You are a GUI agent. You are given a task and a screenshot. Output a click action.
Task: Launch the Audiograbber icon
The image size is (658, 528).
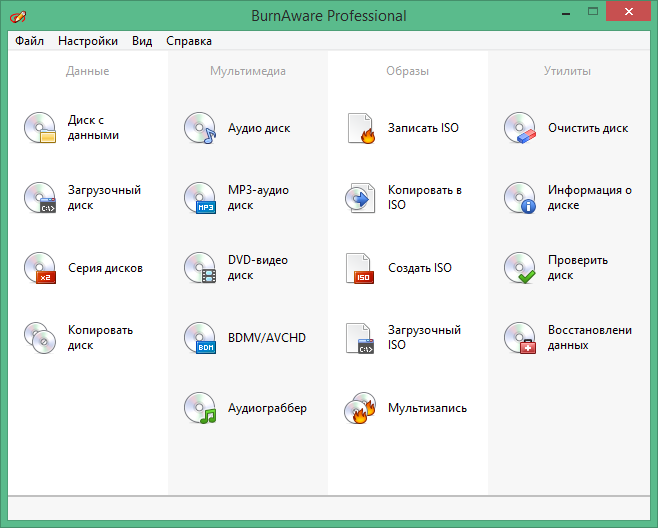coord(200,408)
